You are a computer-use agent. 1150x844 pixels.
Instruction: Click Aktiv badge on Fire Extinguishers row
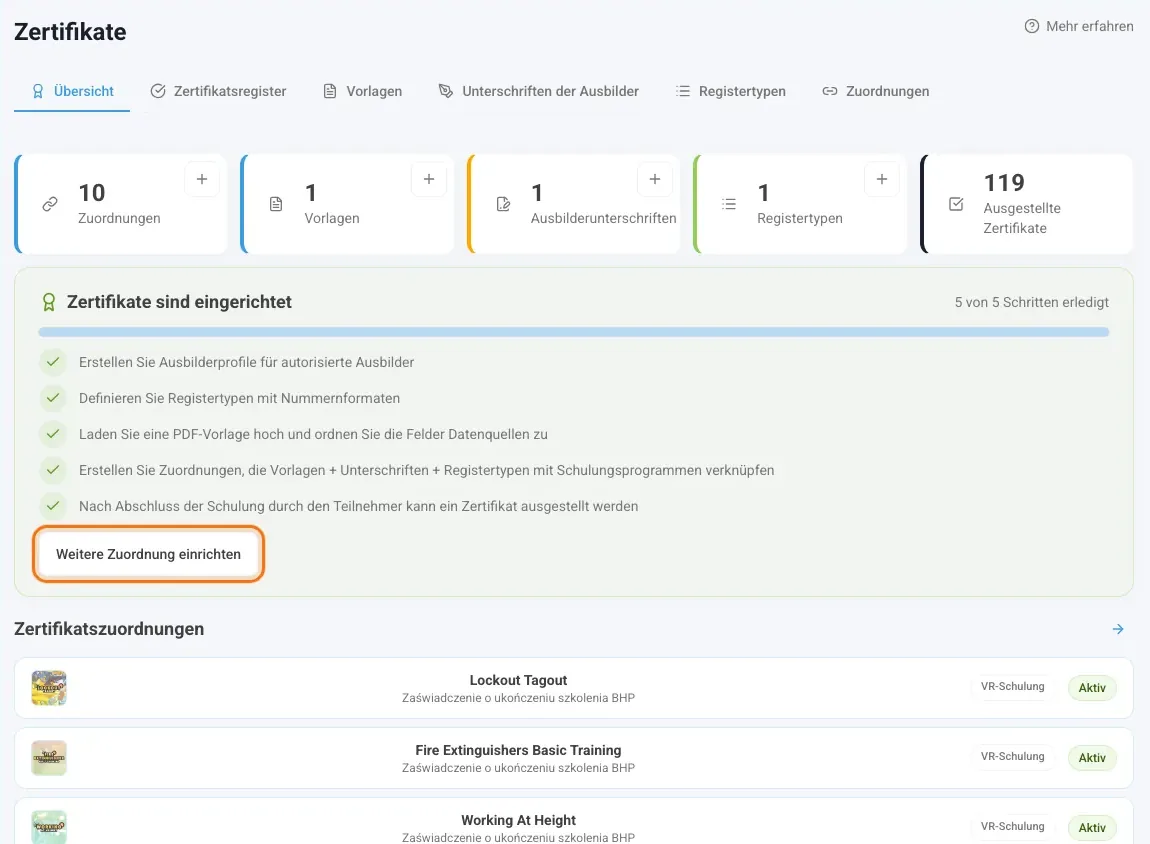coord(1092,758)
